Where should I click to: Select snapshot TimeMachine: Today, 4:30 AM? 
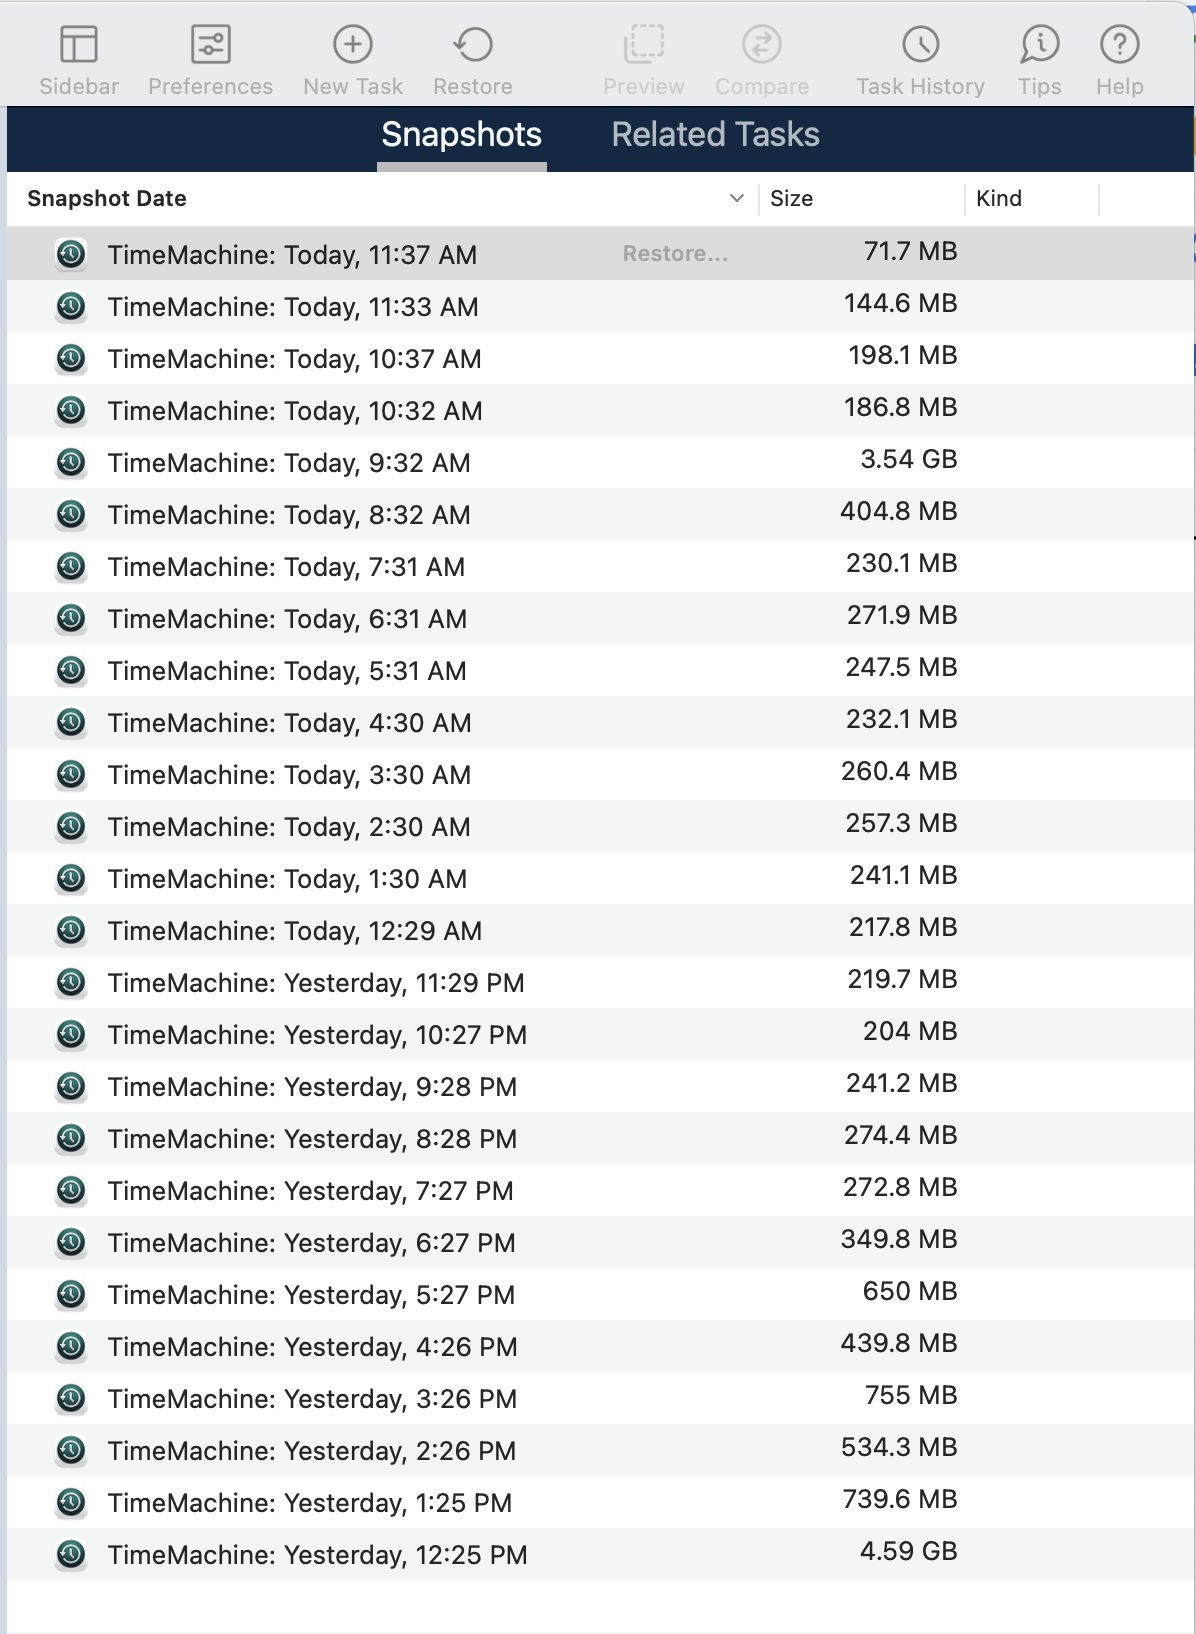coord(601,722)
